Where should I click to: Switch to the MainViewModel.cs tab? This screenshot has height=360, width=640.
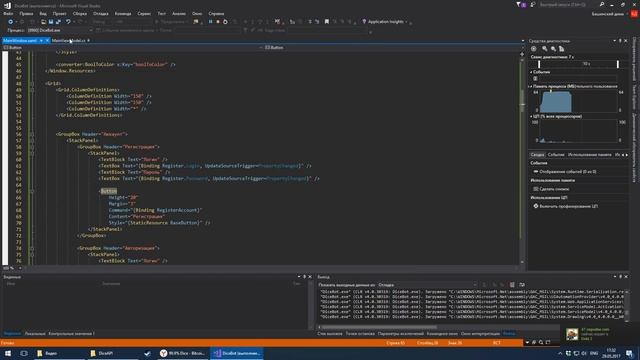(69, 40)
